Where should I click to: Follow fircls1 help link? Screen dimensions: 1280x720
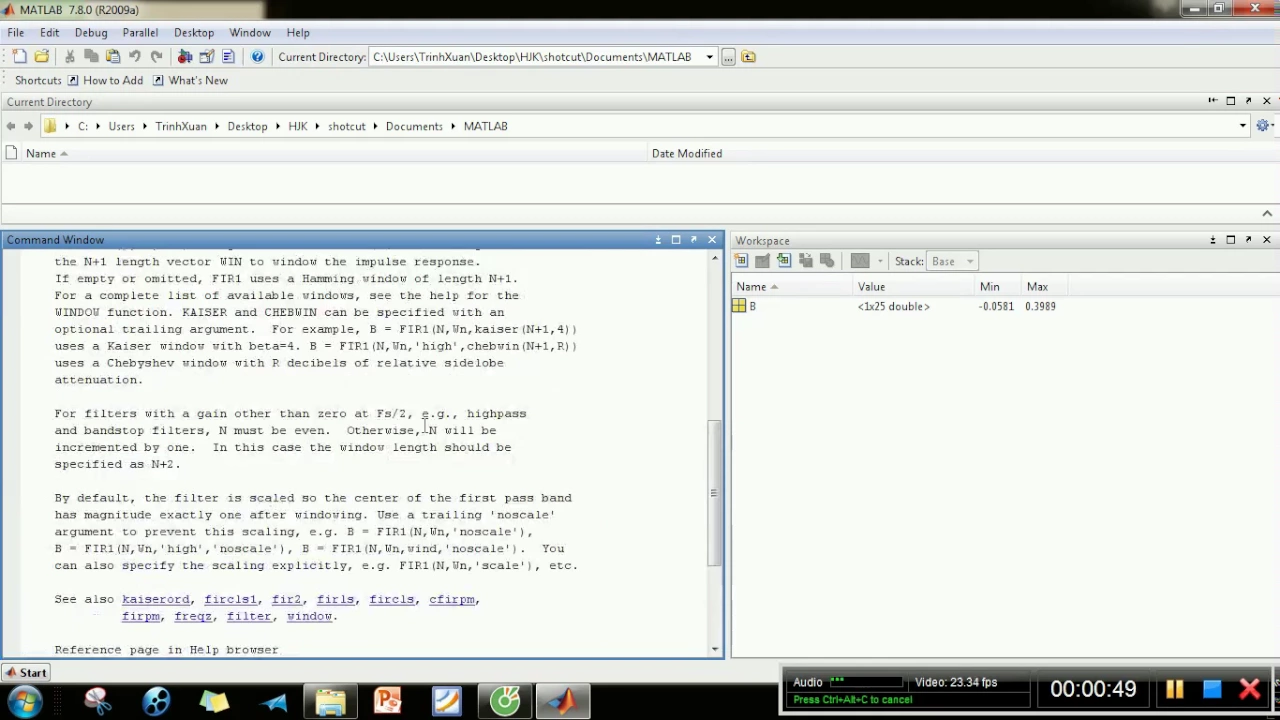pyautogui.click(x=231, y=599)
